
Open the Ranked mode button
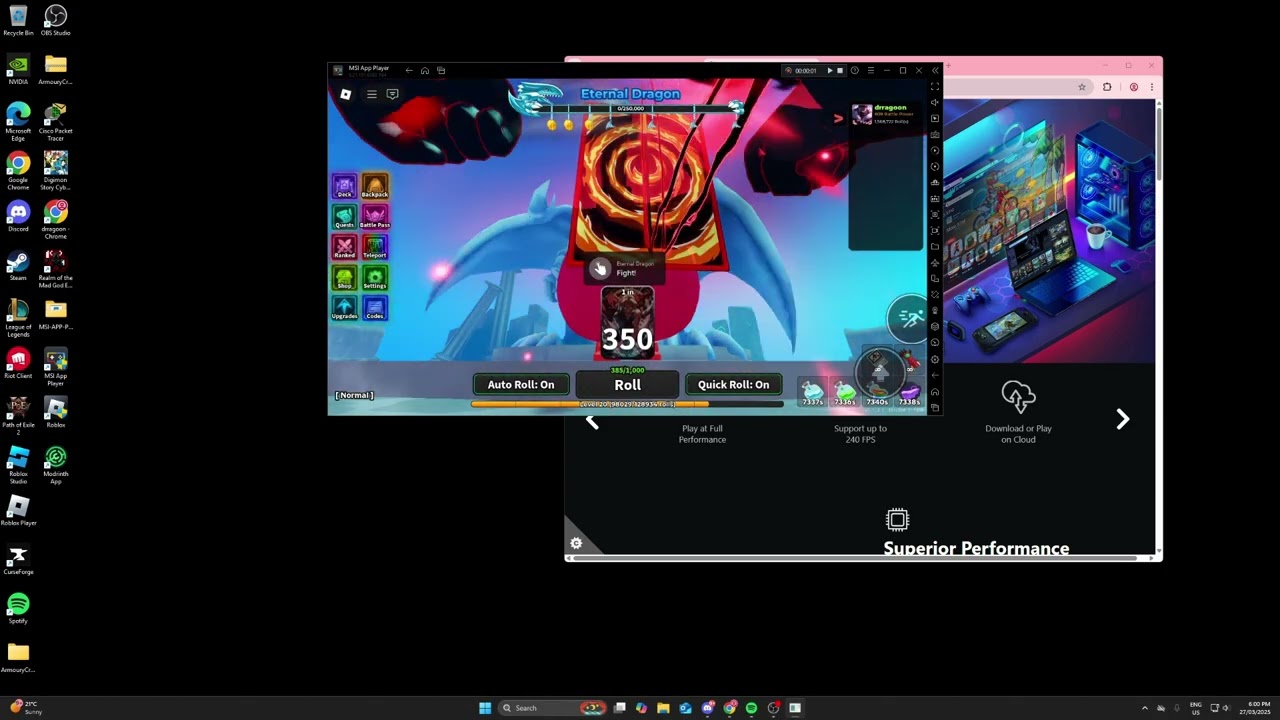point(344,247)
